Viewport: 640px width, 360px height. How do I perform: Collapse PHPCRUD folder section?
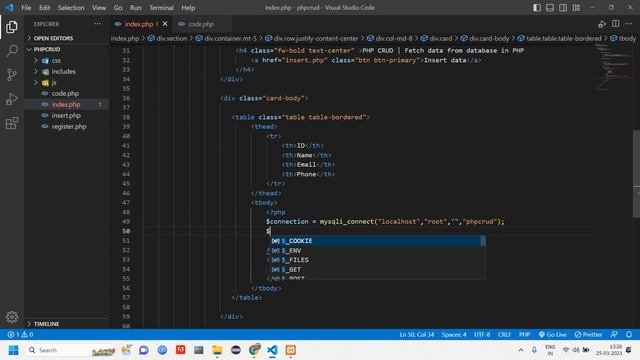click(47, 49)
